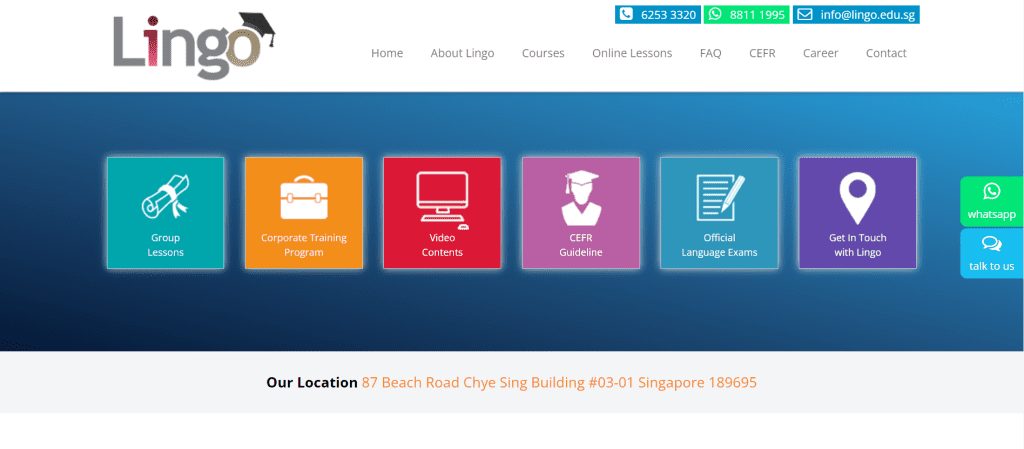
Task: Click the Our Location label
Action: (x=312, y=382)
